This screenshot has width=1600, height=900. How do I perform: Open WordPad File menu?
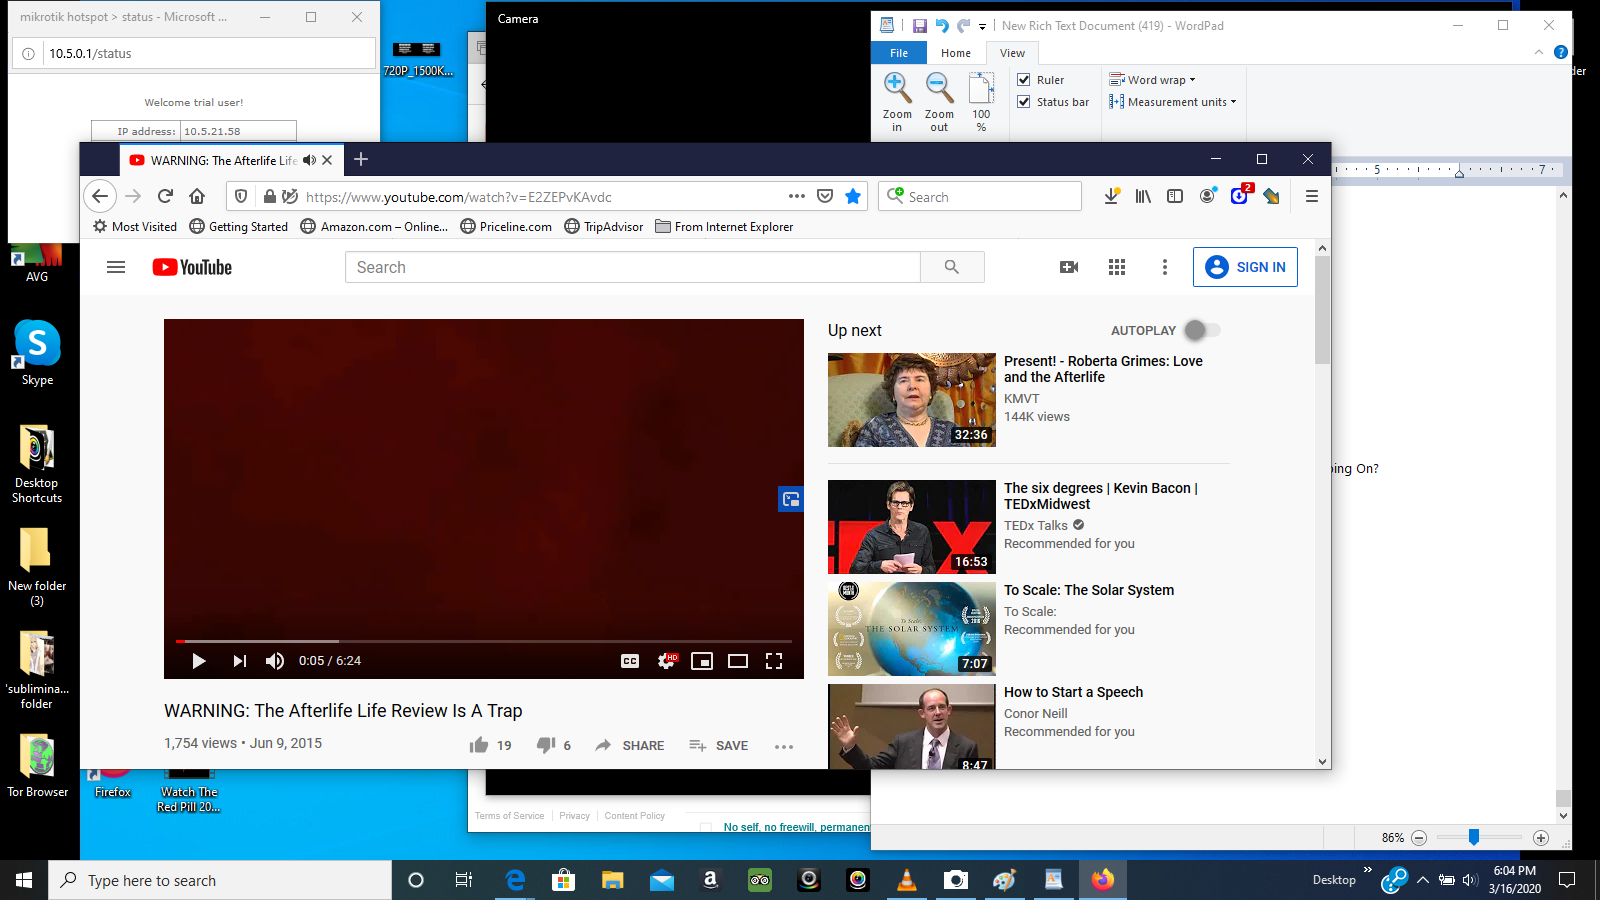point(899,53)
